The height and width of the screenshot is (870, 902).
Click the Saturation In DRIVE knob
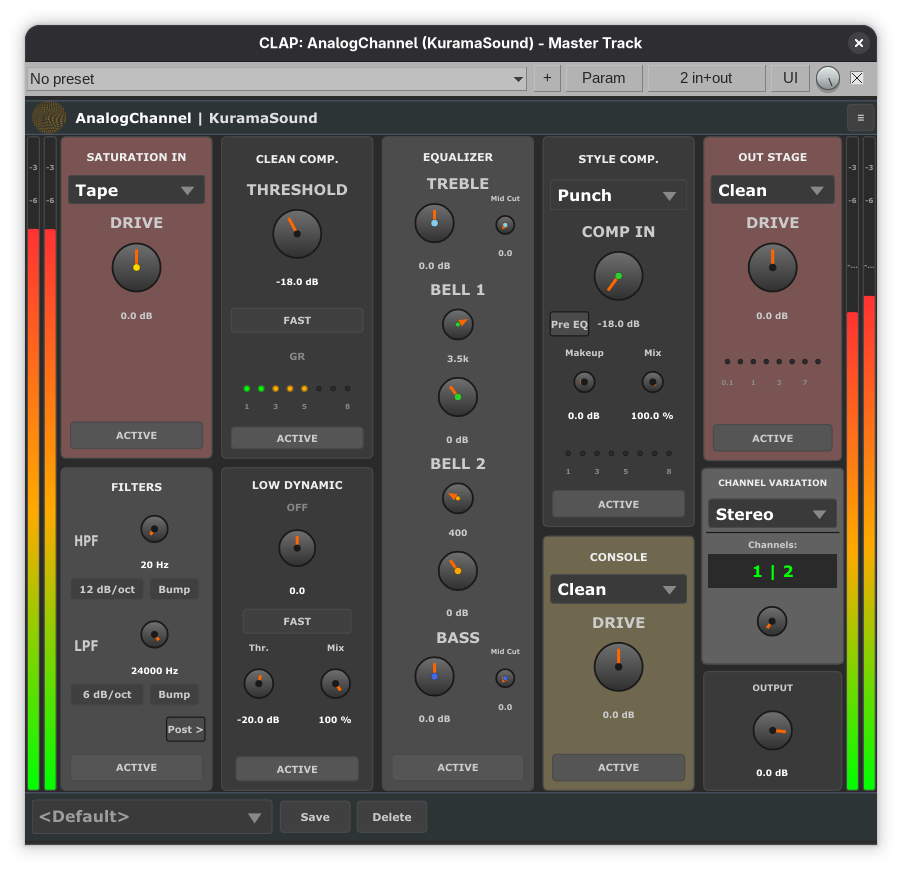136,267
